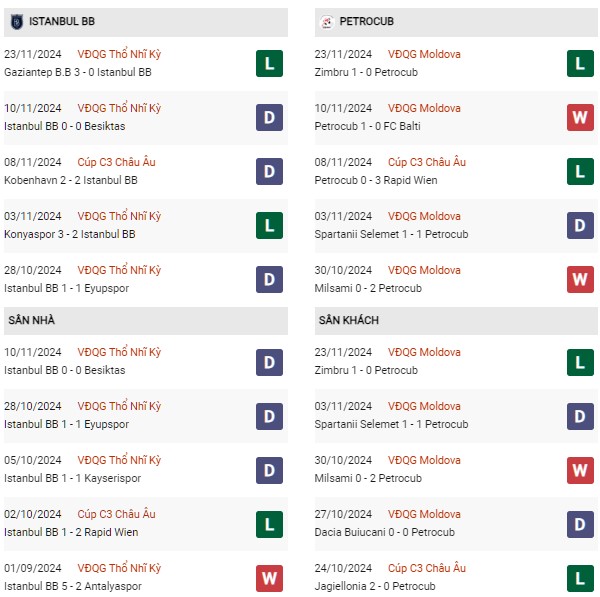Screen dimensions: 600x597
Task: Click the D badge for Dacia Buiucani 0-0 Petrocub
Action: [580, 524]
